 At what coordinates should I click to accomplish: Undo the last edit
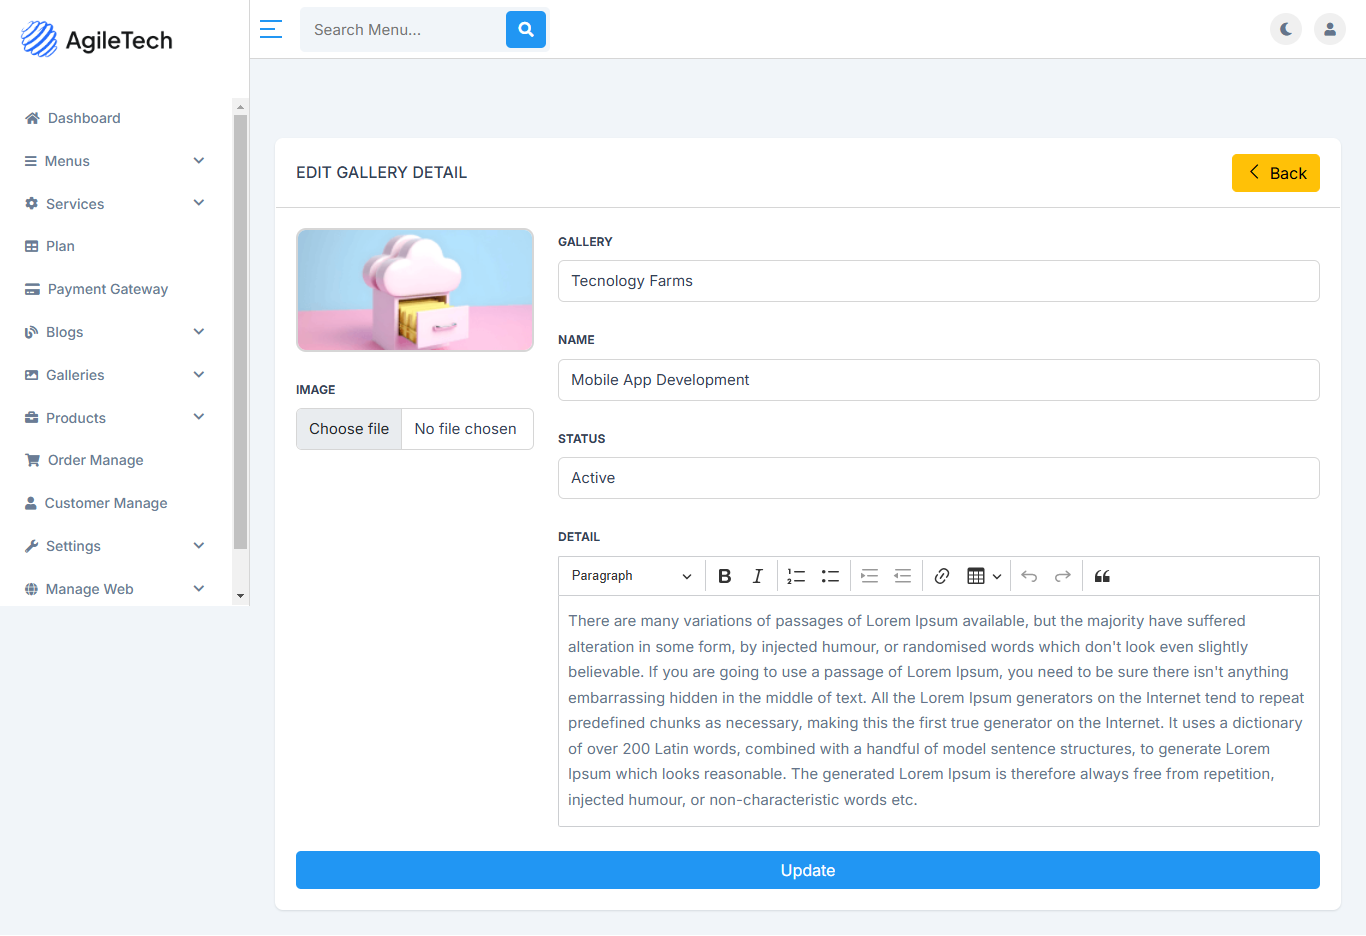(1029, 576)
